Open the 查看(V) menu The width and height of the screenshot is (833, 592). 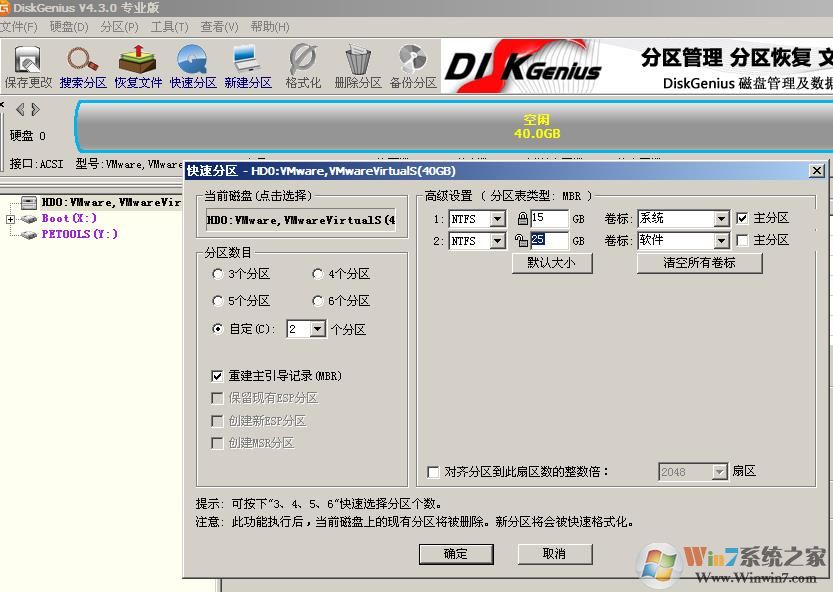tap(219, 27)
